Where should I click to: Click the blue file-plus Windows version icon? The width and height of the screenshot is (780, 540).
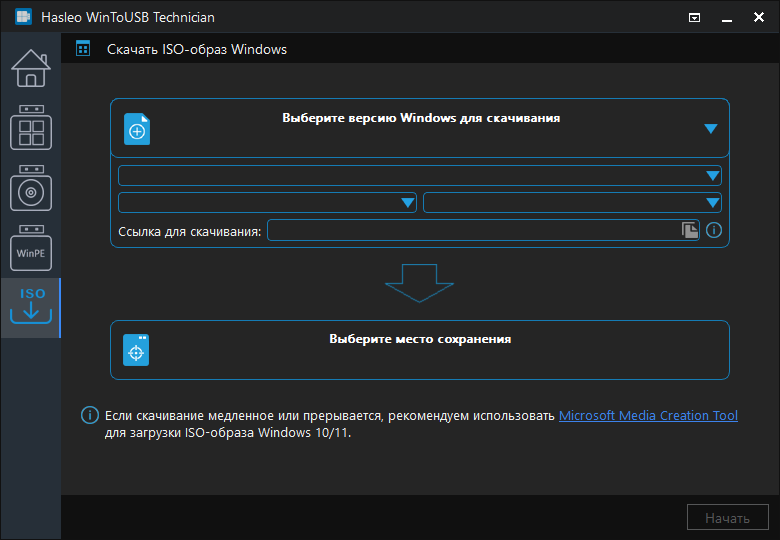[x=137, y=129]
